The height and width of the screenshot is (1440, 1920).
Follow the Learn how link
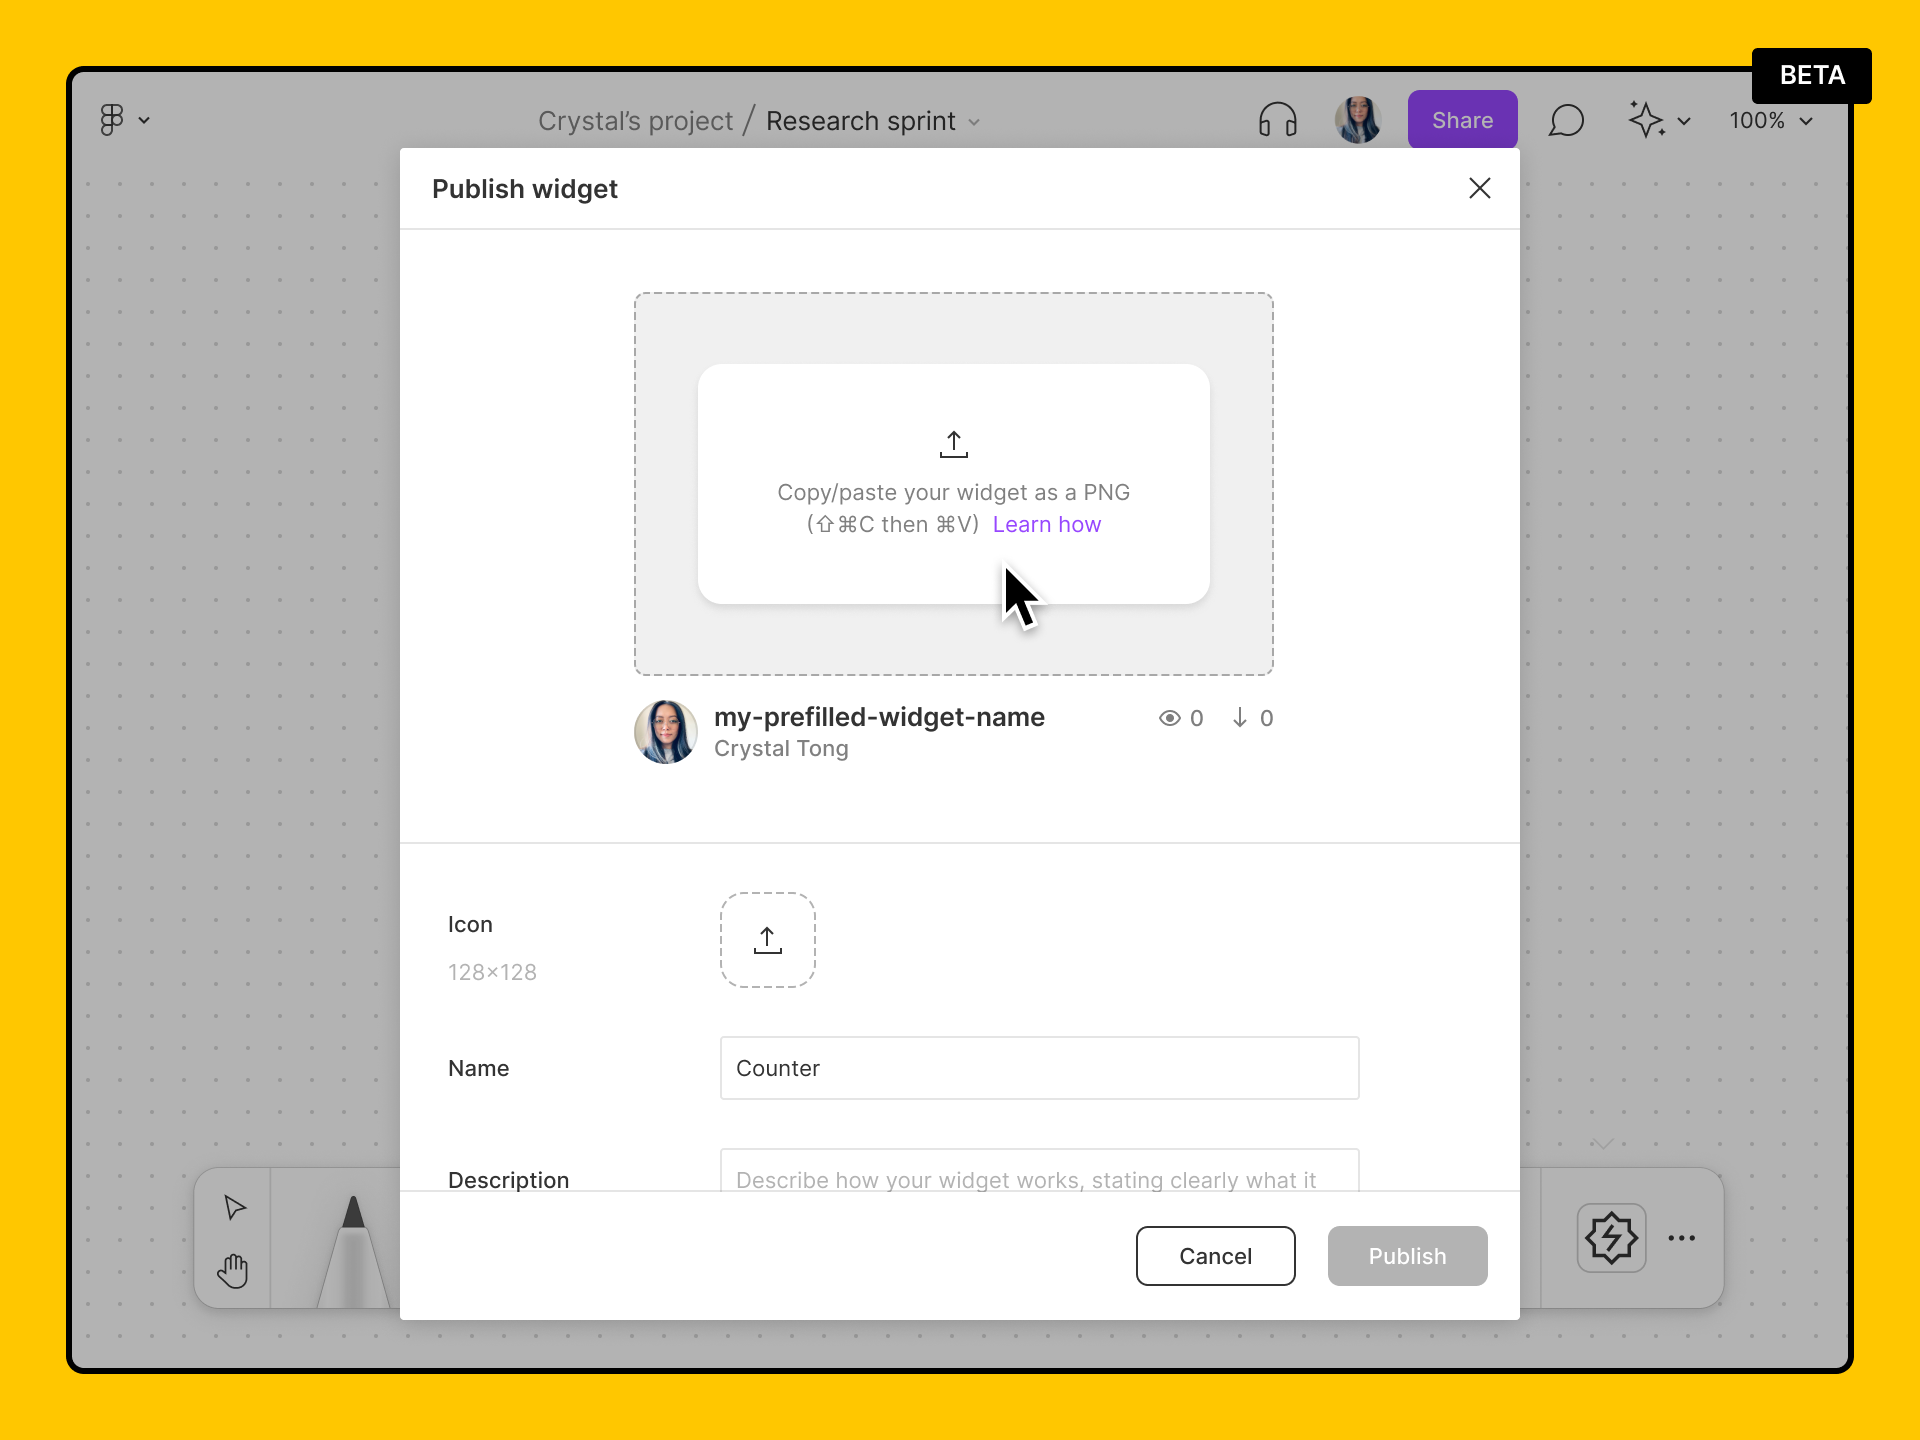tap(1046, 524)
